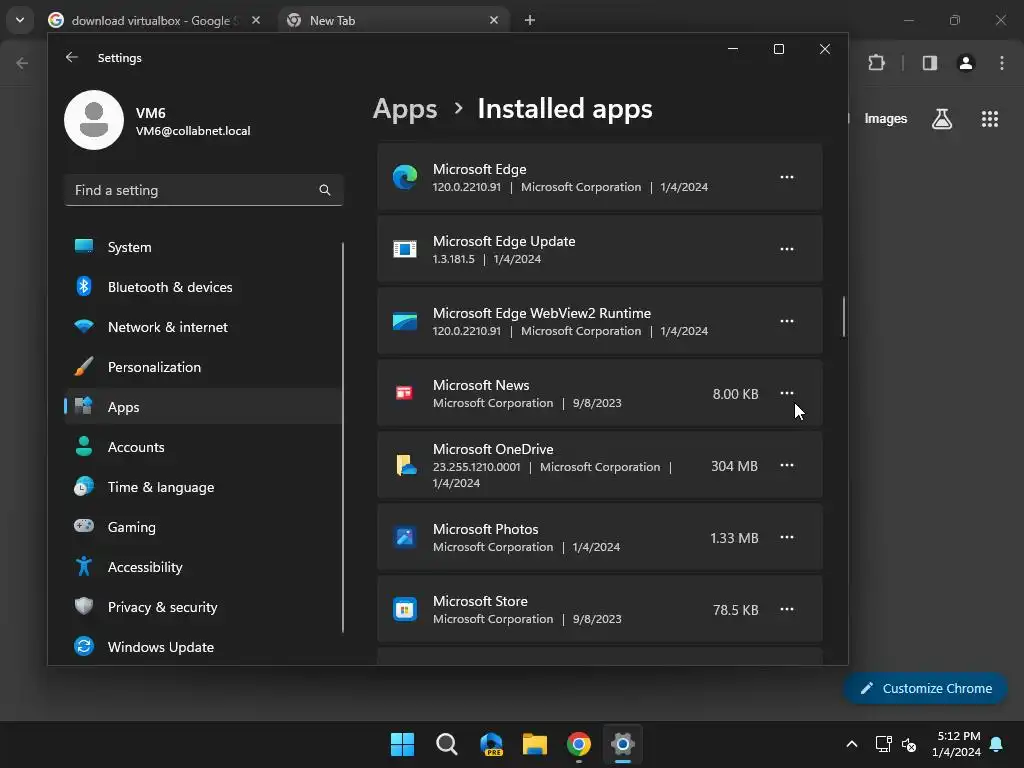
Task: Open the Windows Start menu
Action: coord(402,744)
